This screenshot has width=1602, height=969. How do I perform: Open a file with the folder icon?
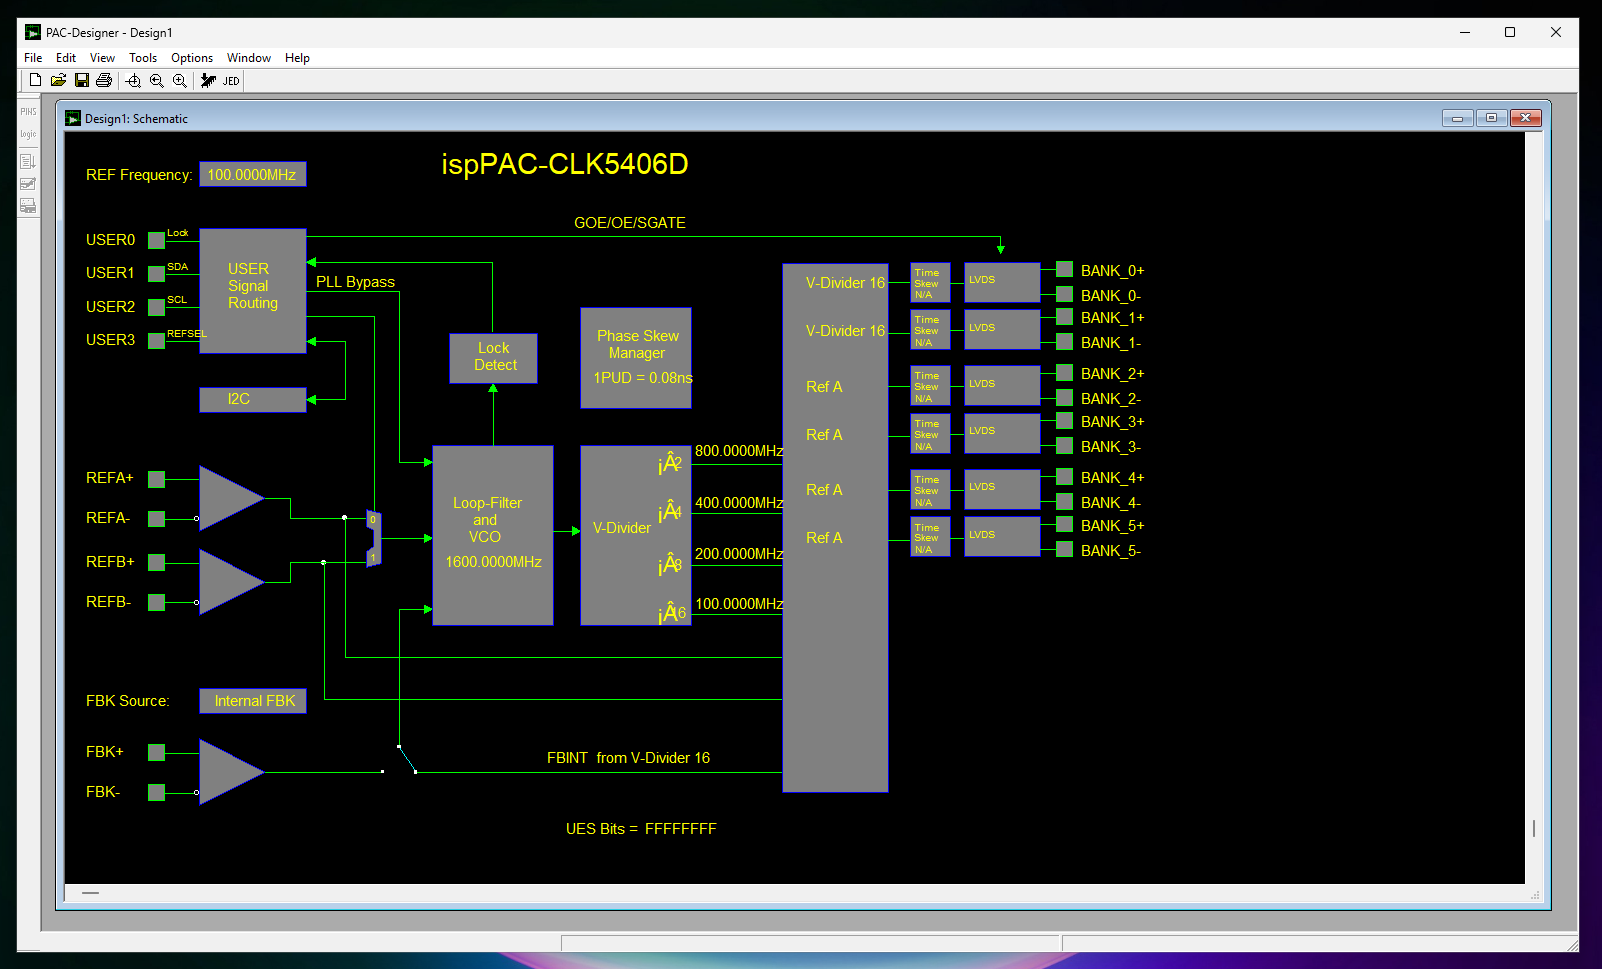point(58,80)
